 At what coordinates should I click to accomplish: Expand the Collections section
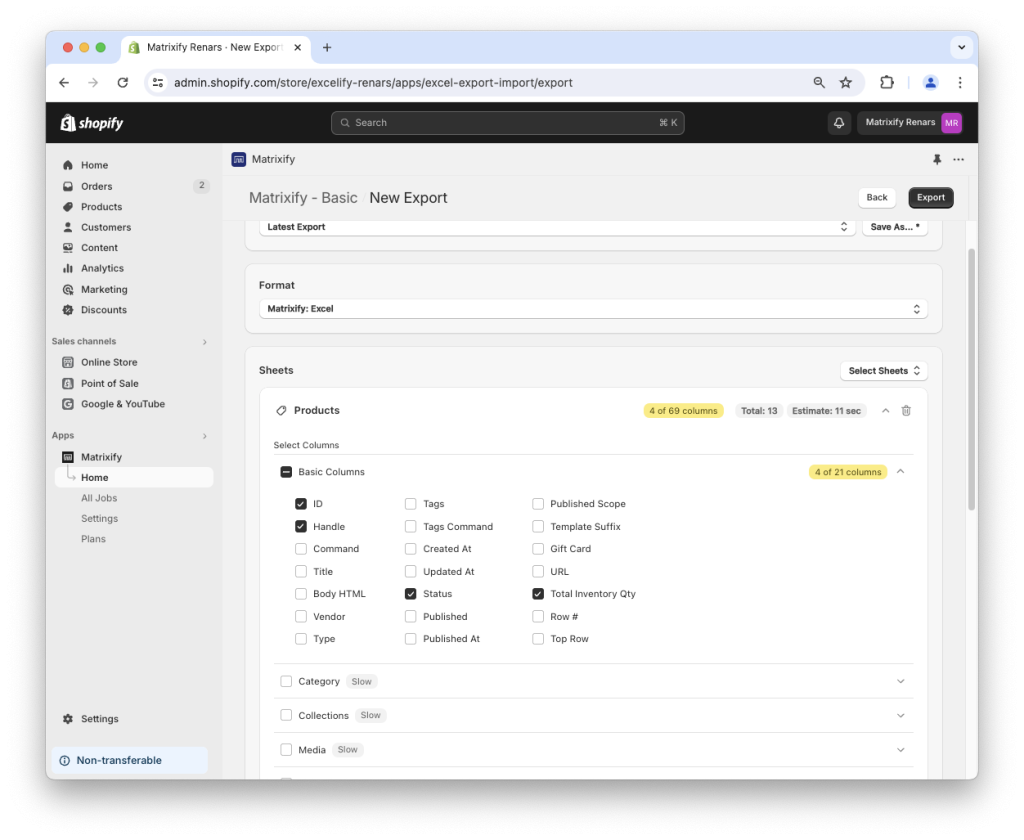(900, 715)
